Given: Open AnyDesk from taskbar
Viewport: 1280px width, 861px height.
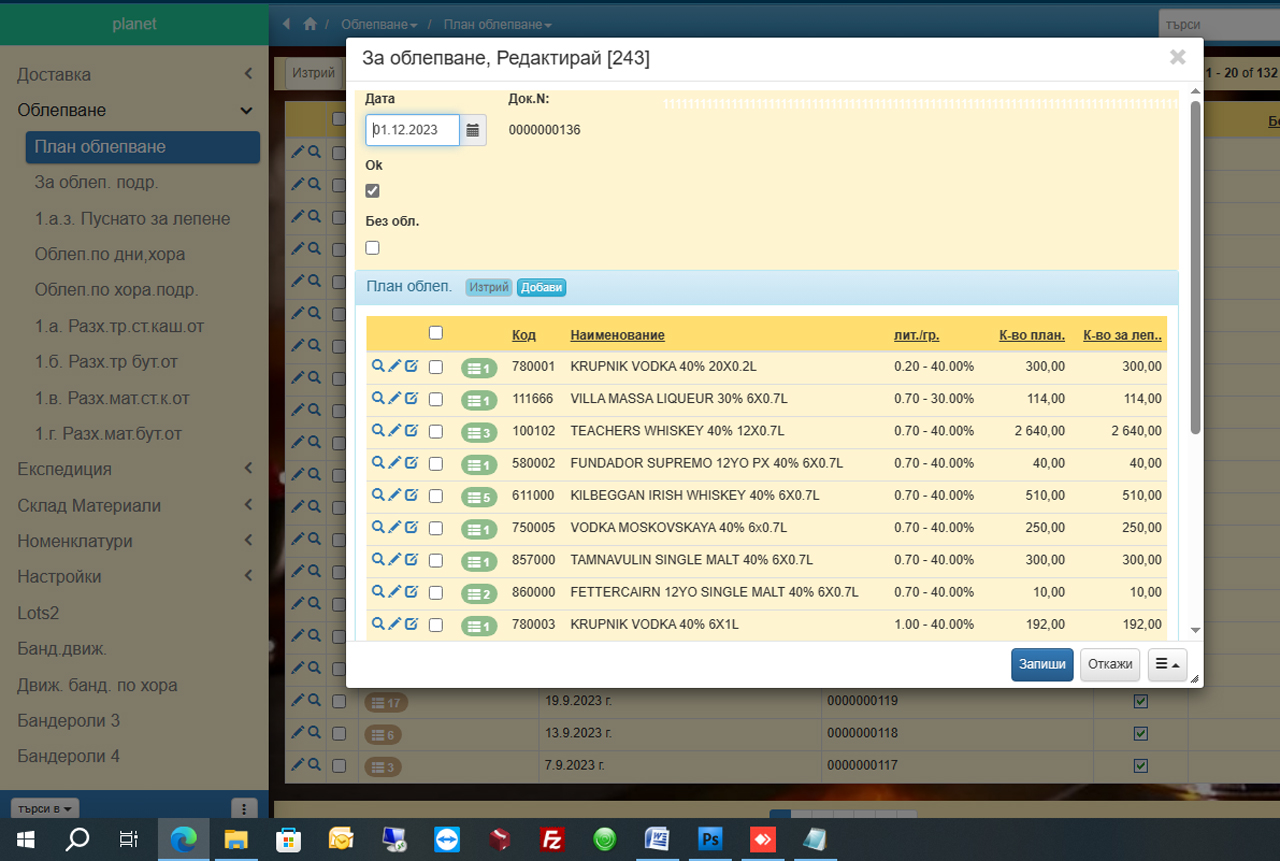Looking at the screenshot, I should click(763, 839).
